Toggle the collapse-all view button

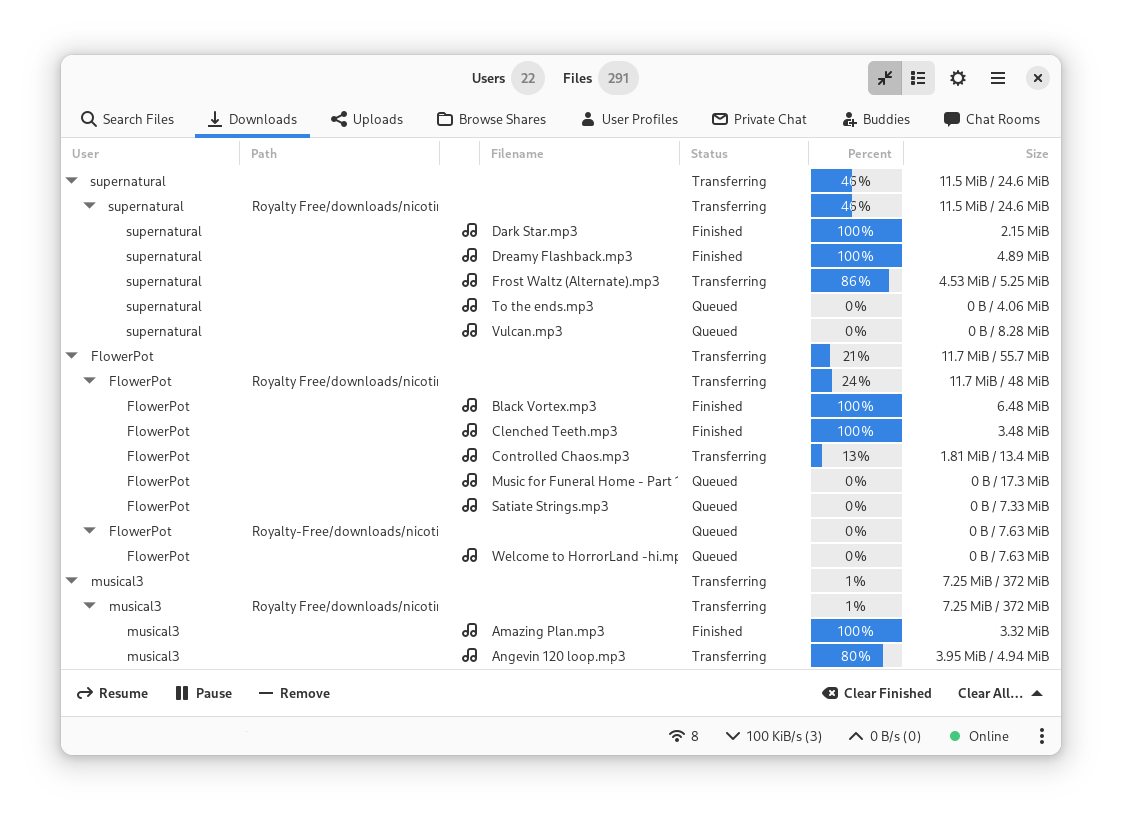[x=885, y=78]
